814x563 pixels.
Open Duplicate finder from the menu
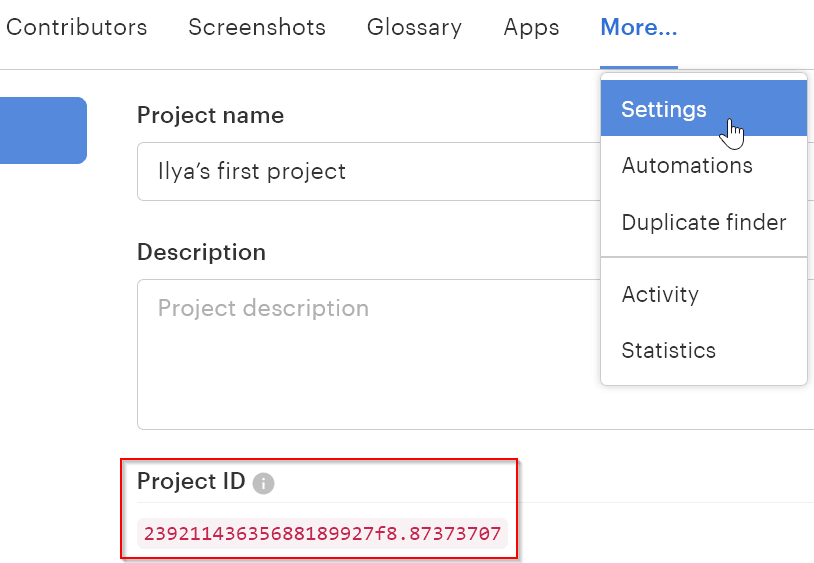pos(703,222)
